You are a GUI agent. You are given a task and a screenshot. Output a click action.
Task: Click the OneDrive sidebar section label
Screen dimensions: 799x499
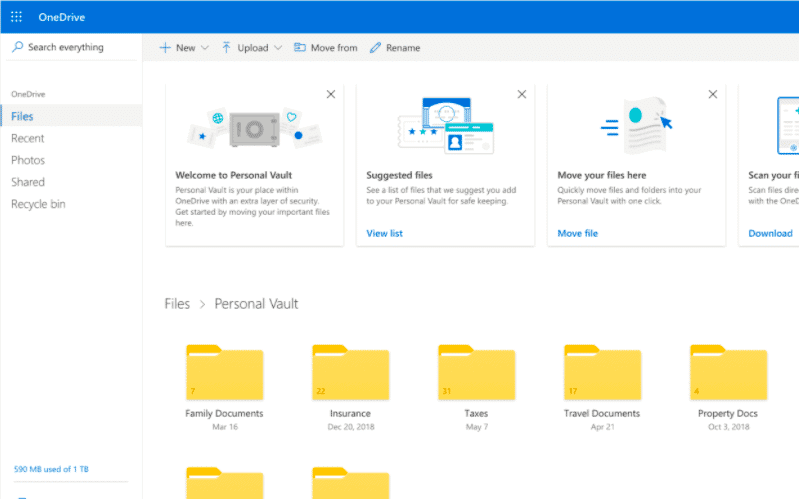(28, 94)
